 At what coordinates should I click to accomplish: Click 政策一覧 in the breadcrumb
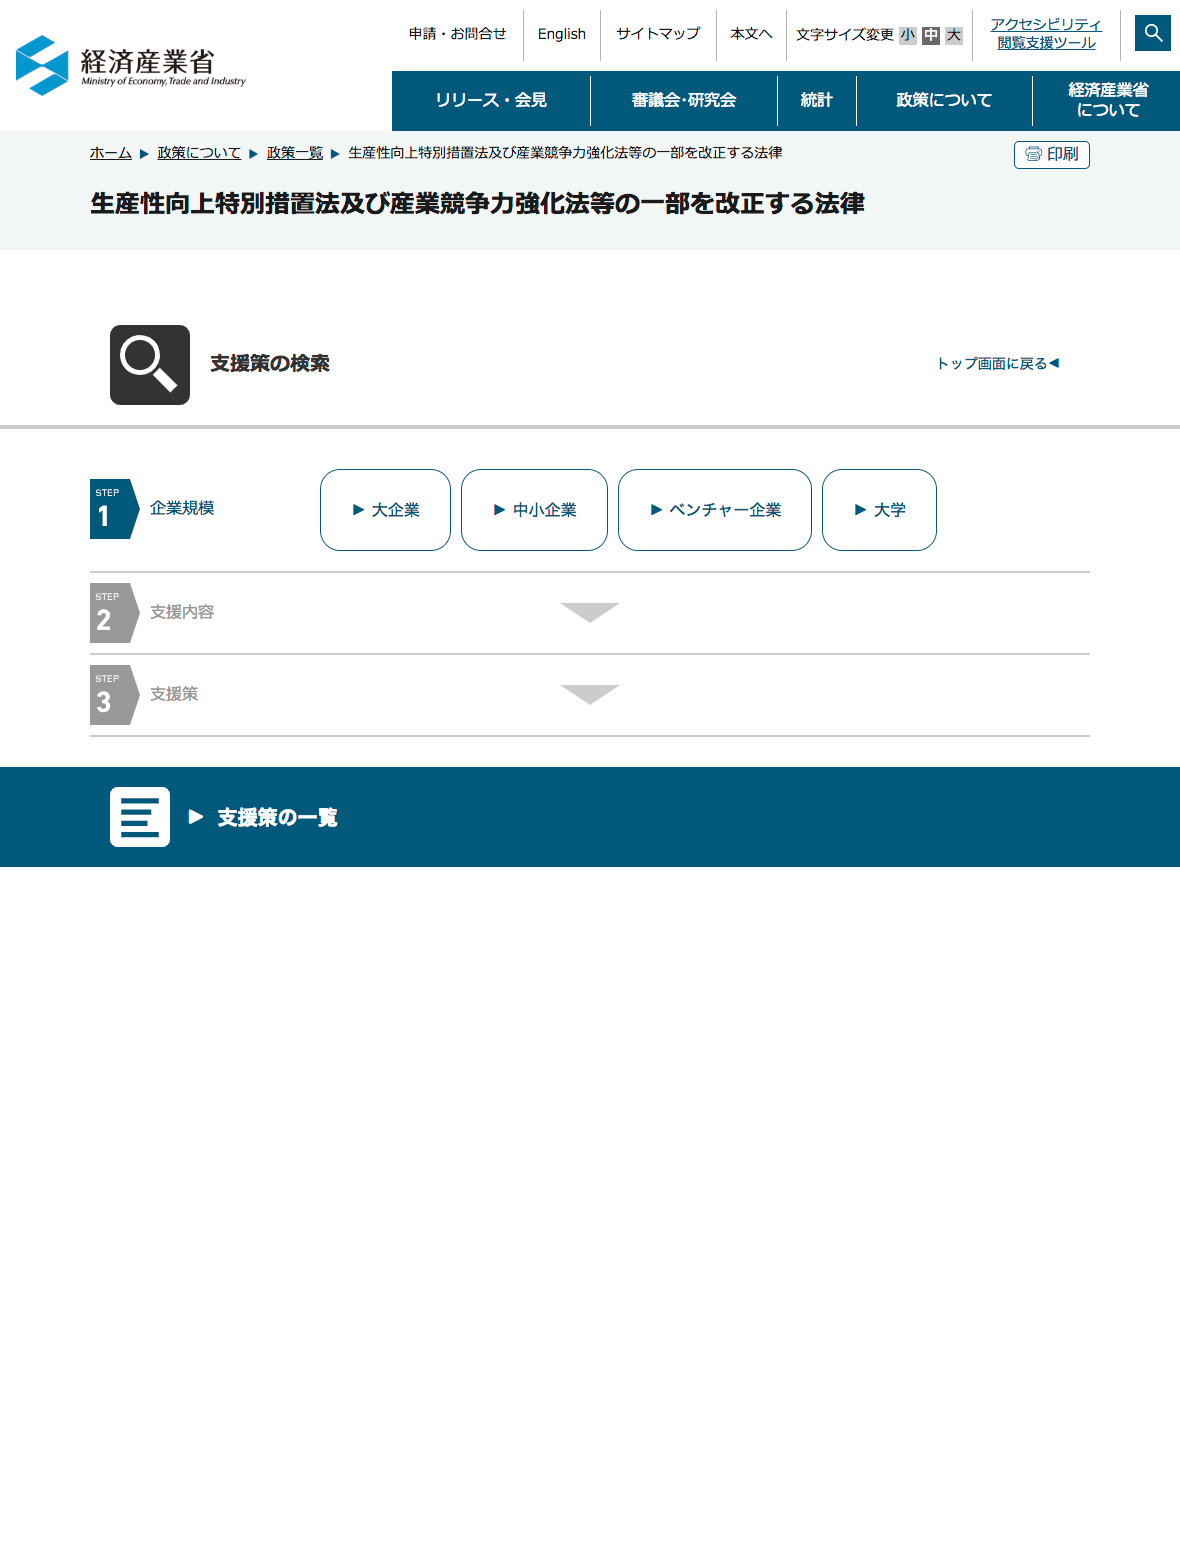(x=295, y=153)
